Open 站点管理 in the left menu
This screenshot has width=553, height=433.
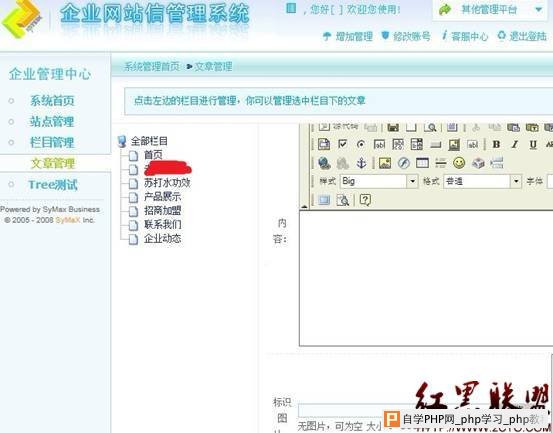(52, 122)
